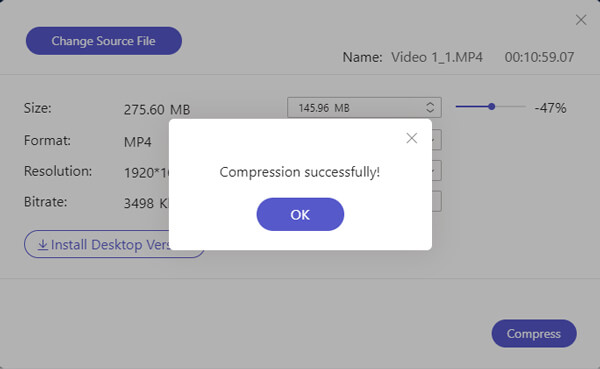Click inside the 145.96 MB size field

tap(356, 108)
